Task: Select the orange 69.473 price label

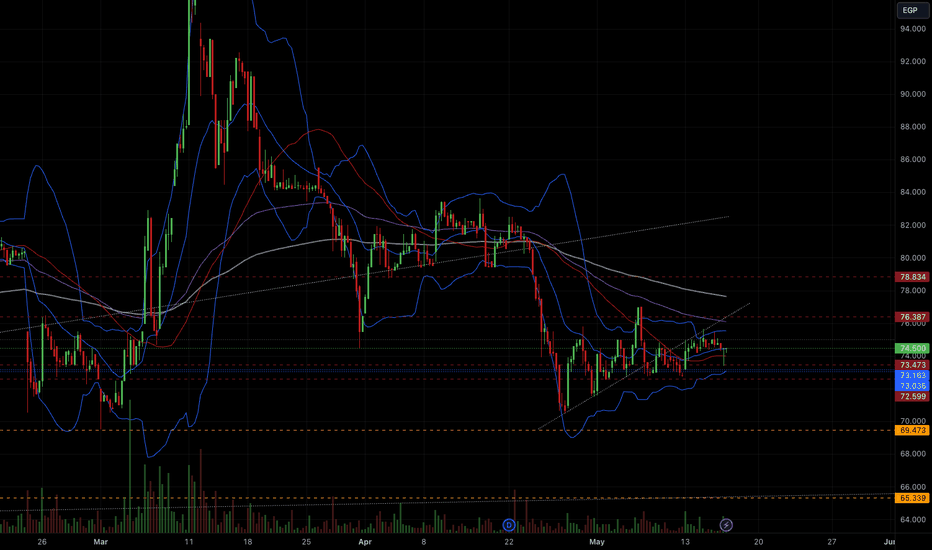Action: pos(912,430)
